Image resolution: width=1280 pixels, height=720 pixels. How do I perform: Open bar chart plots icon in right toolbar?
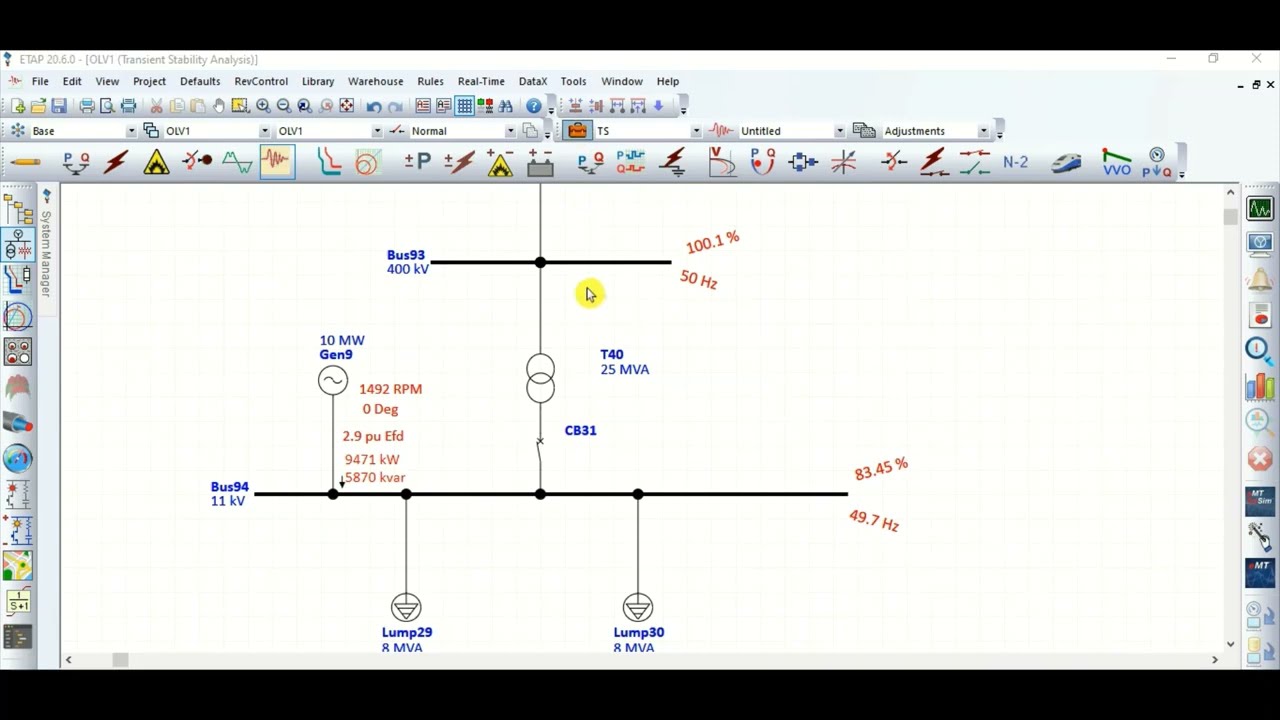(1260, 386)
